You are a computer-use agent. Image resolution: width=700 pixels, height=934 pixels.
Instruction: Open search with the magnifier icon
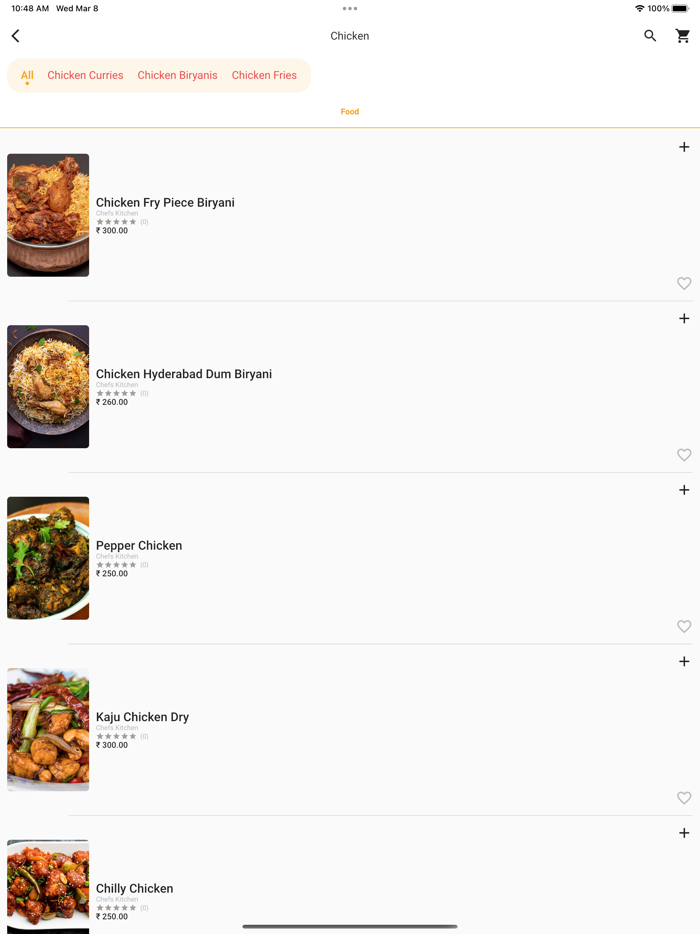(x=650, y=36)
